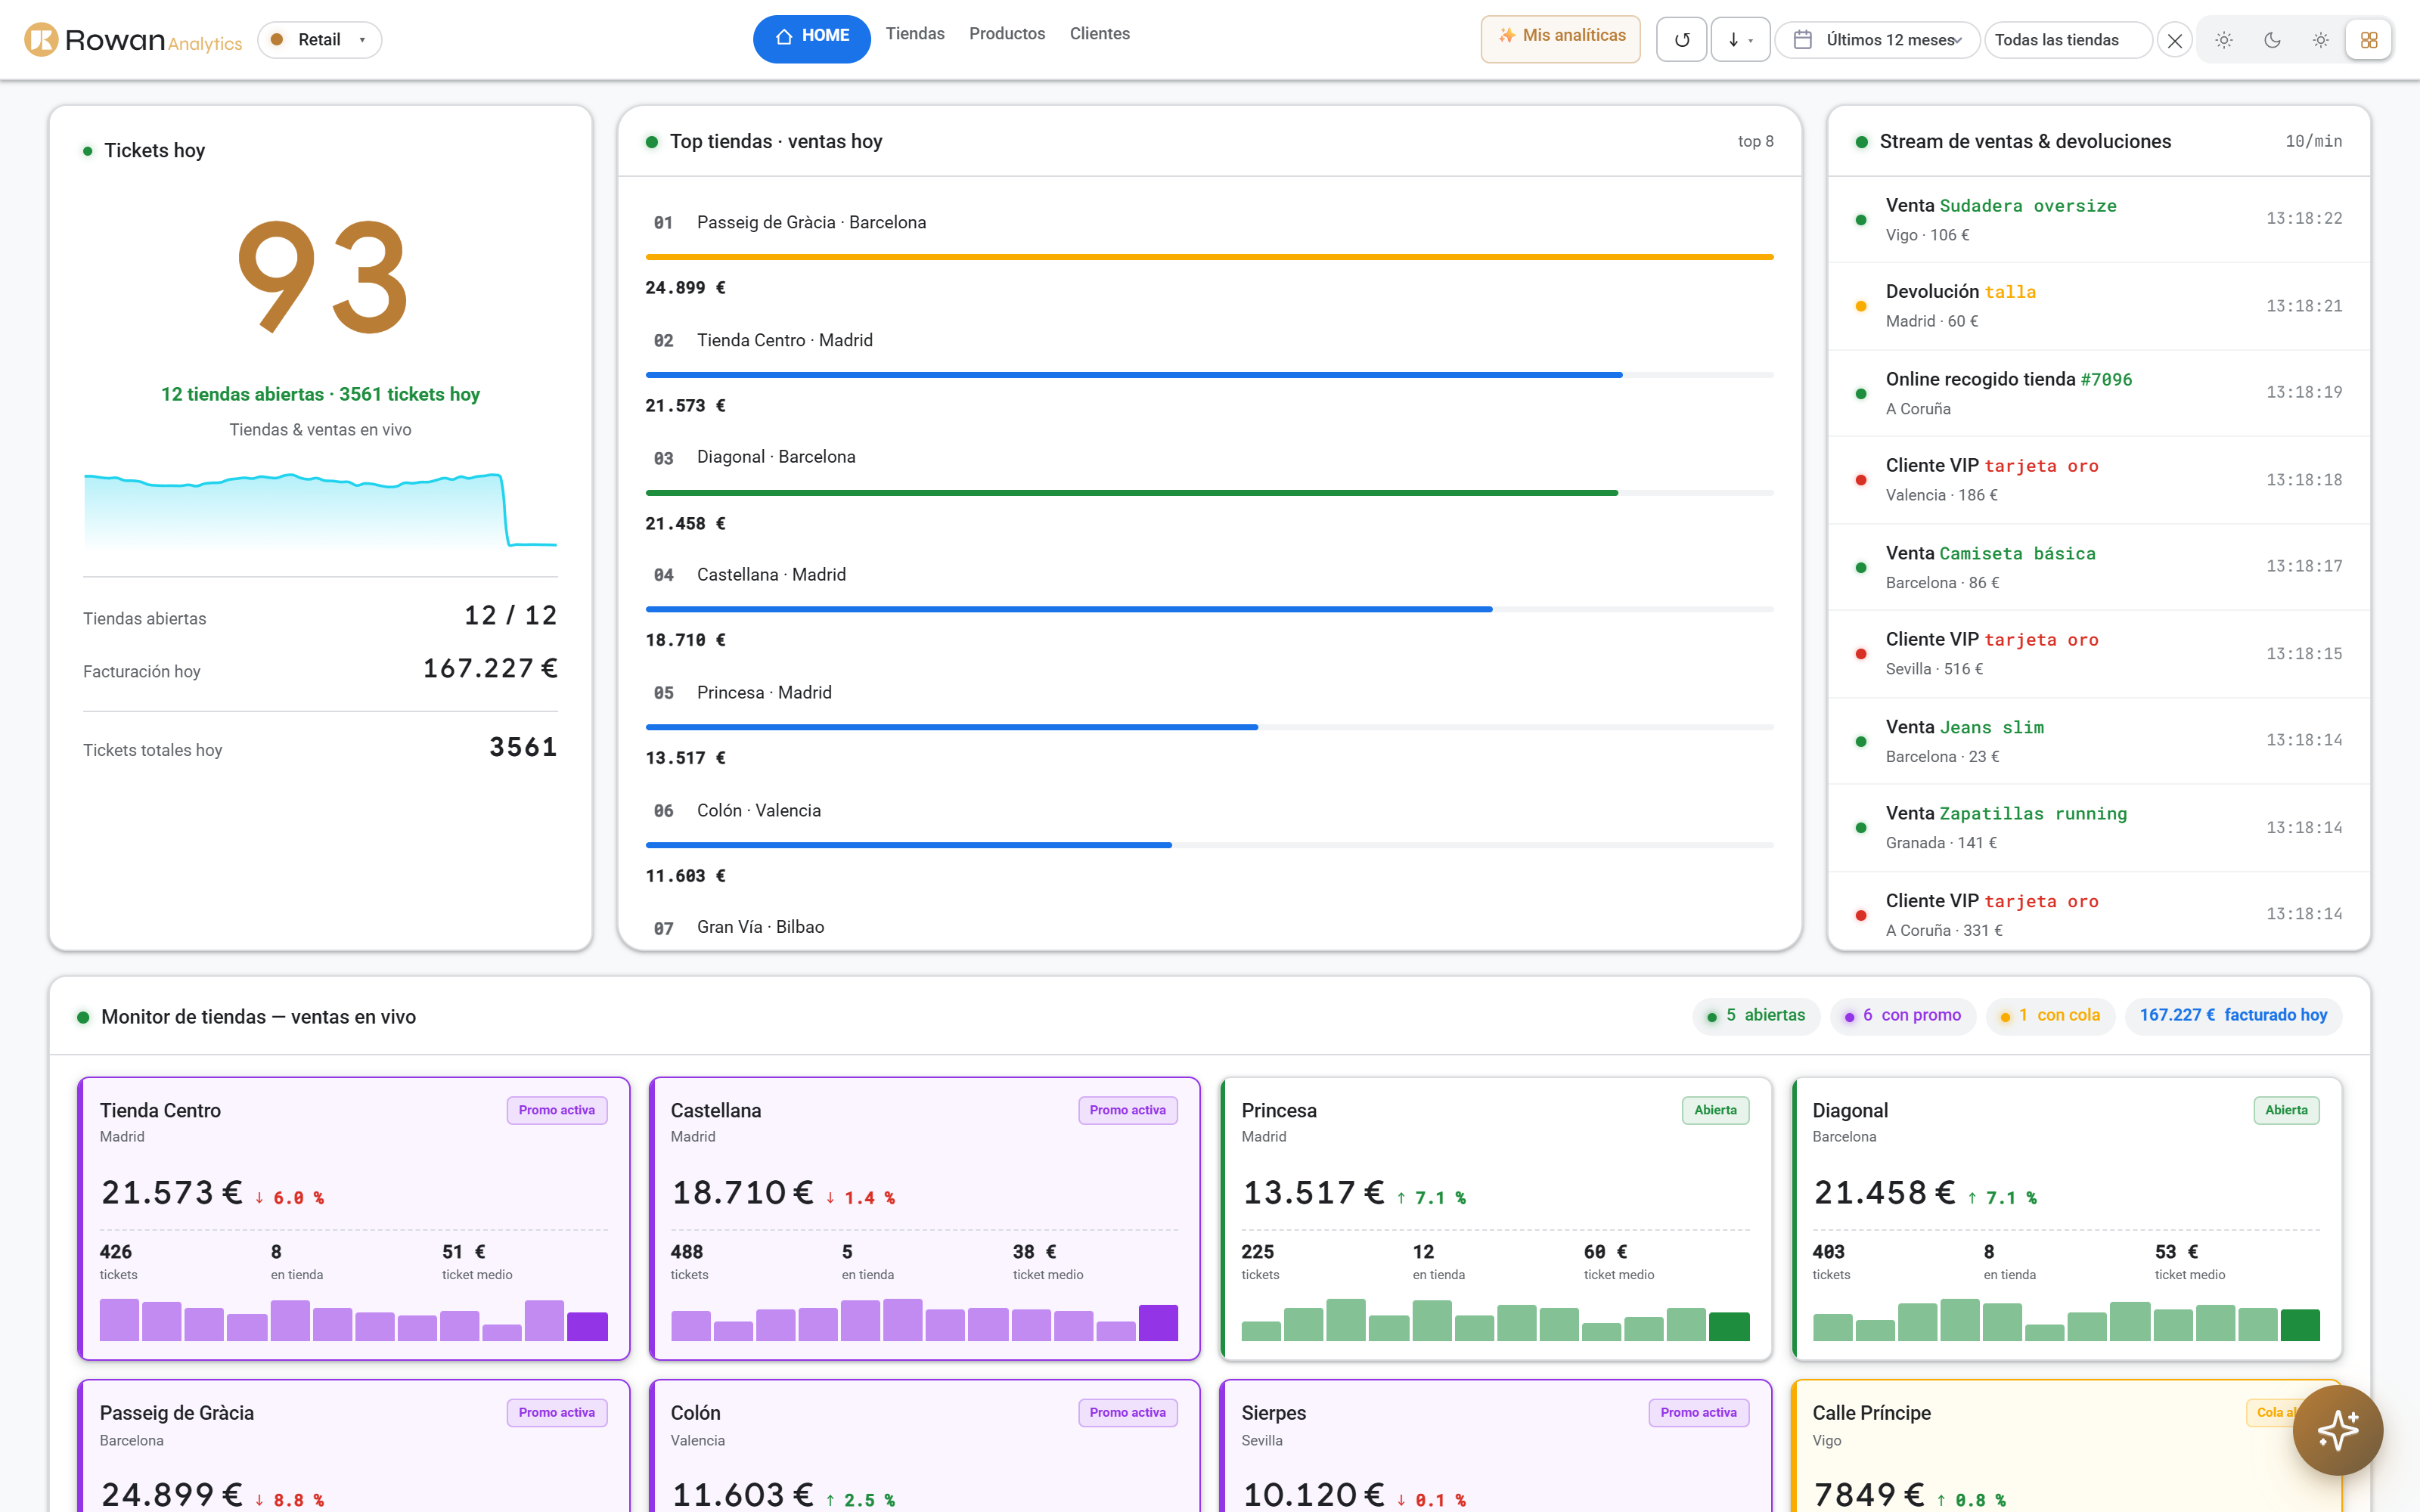Open the Clientes tab

[1099, 34]
